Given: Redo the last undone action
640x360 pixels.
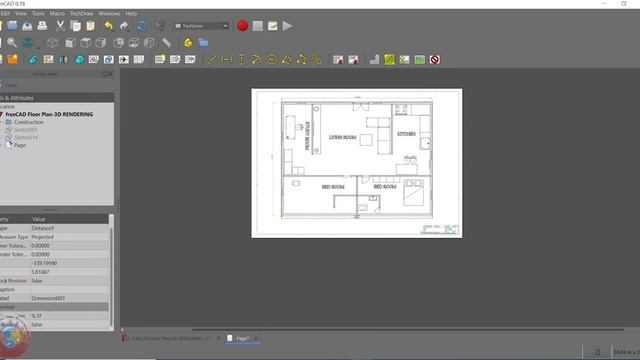Looking at the screenshot, I should (x=124, y=26).
